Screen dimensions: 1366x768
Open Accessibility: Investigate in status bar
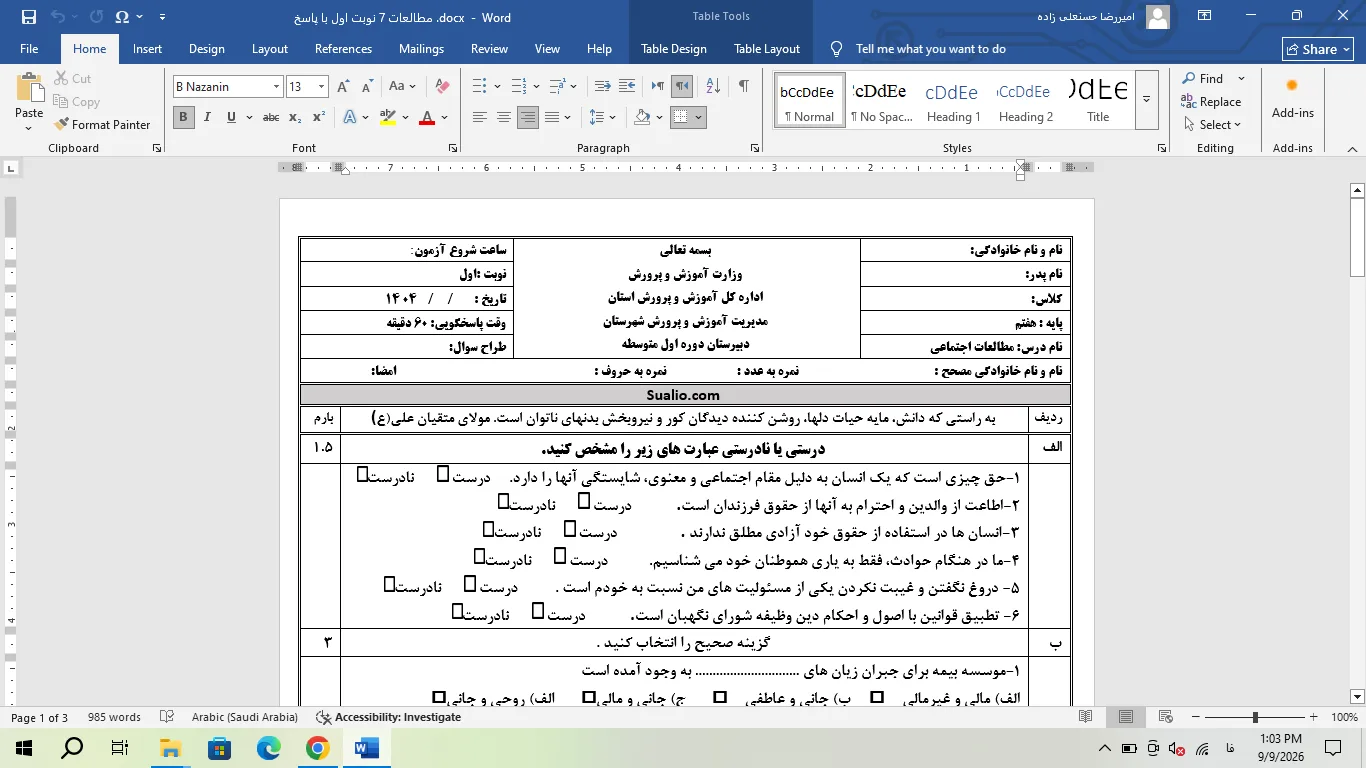click(x=388, y=717)
